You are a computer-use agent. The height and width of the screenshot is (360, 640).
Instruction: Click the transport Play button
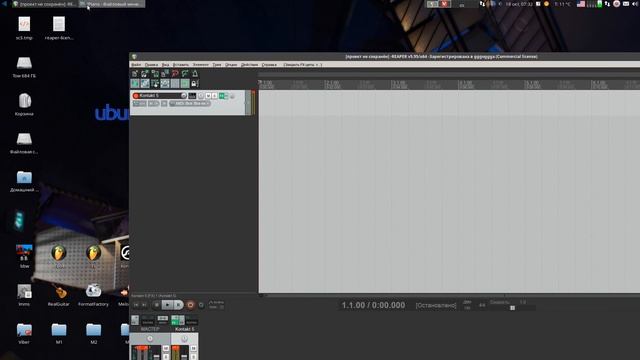[167, 305]
